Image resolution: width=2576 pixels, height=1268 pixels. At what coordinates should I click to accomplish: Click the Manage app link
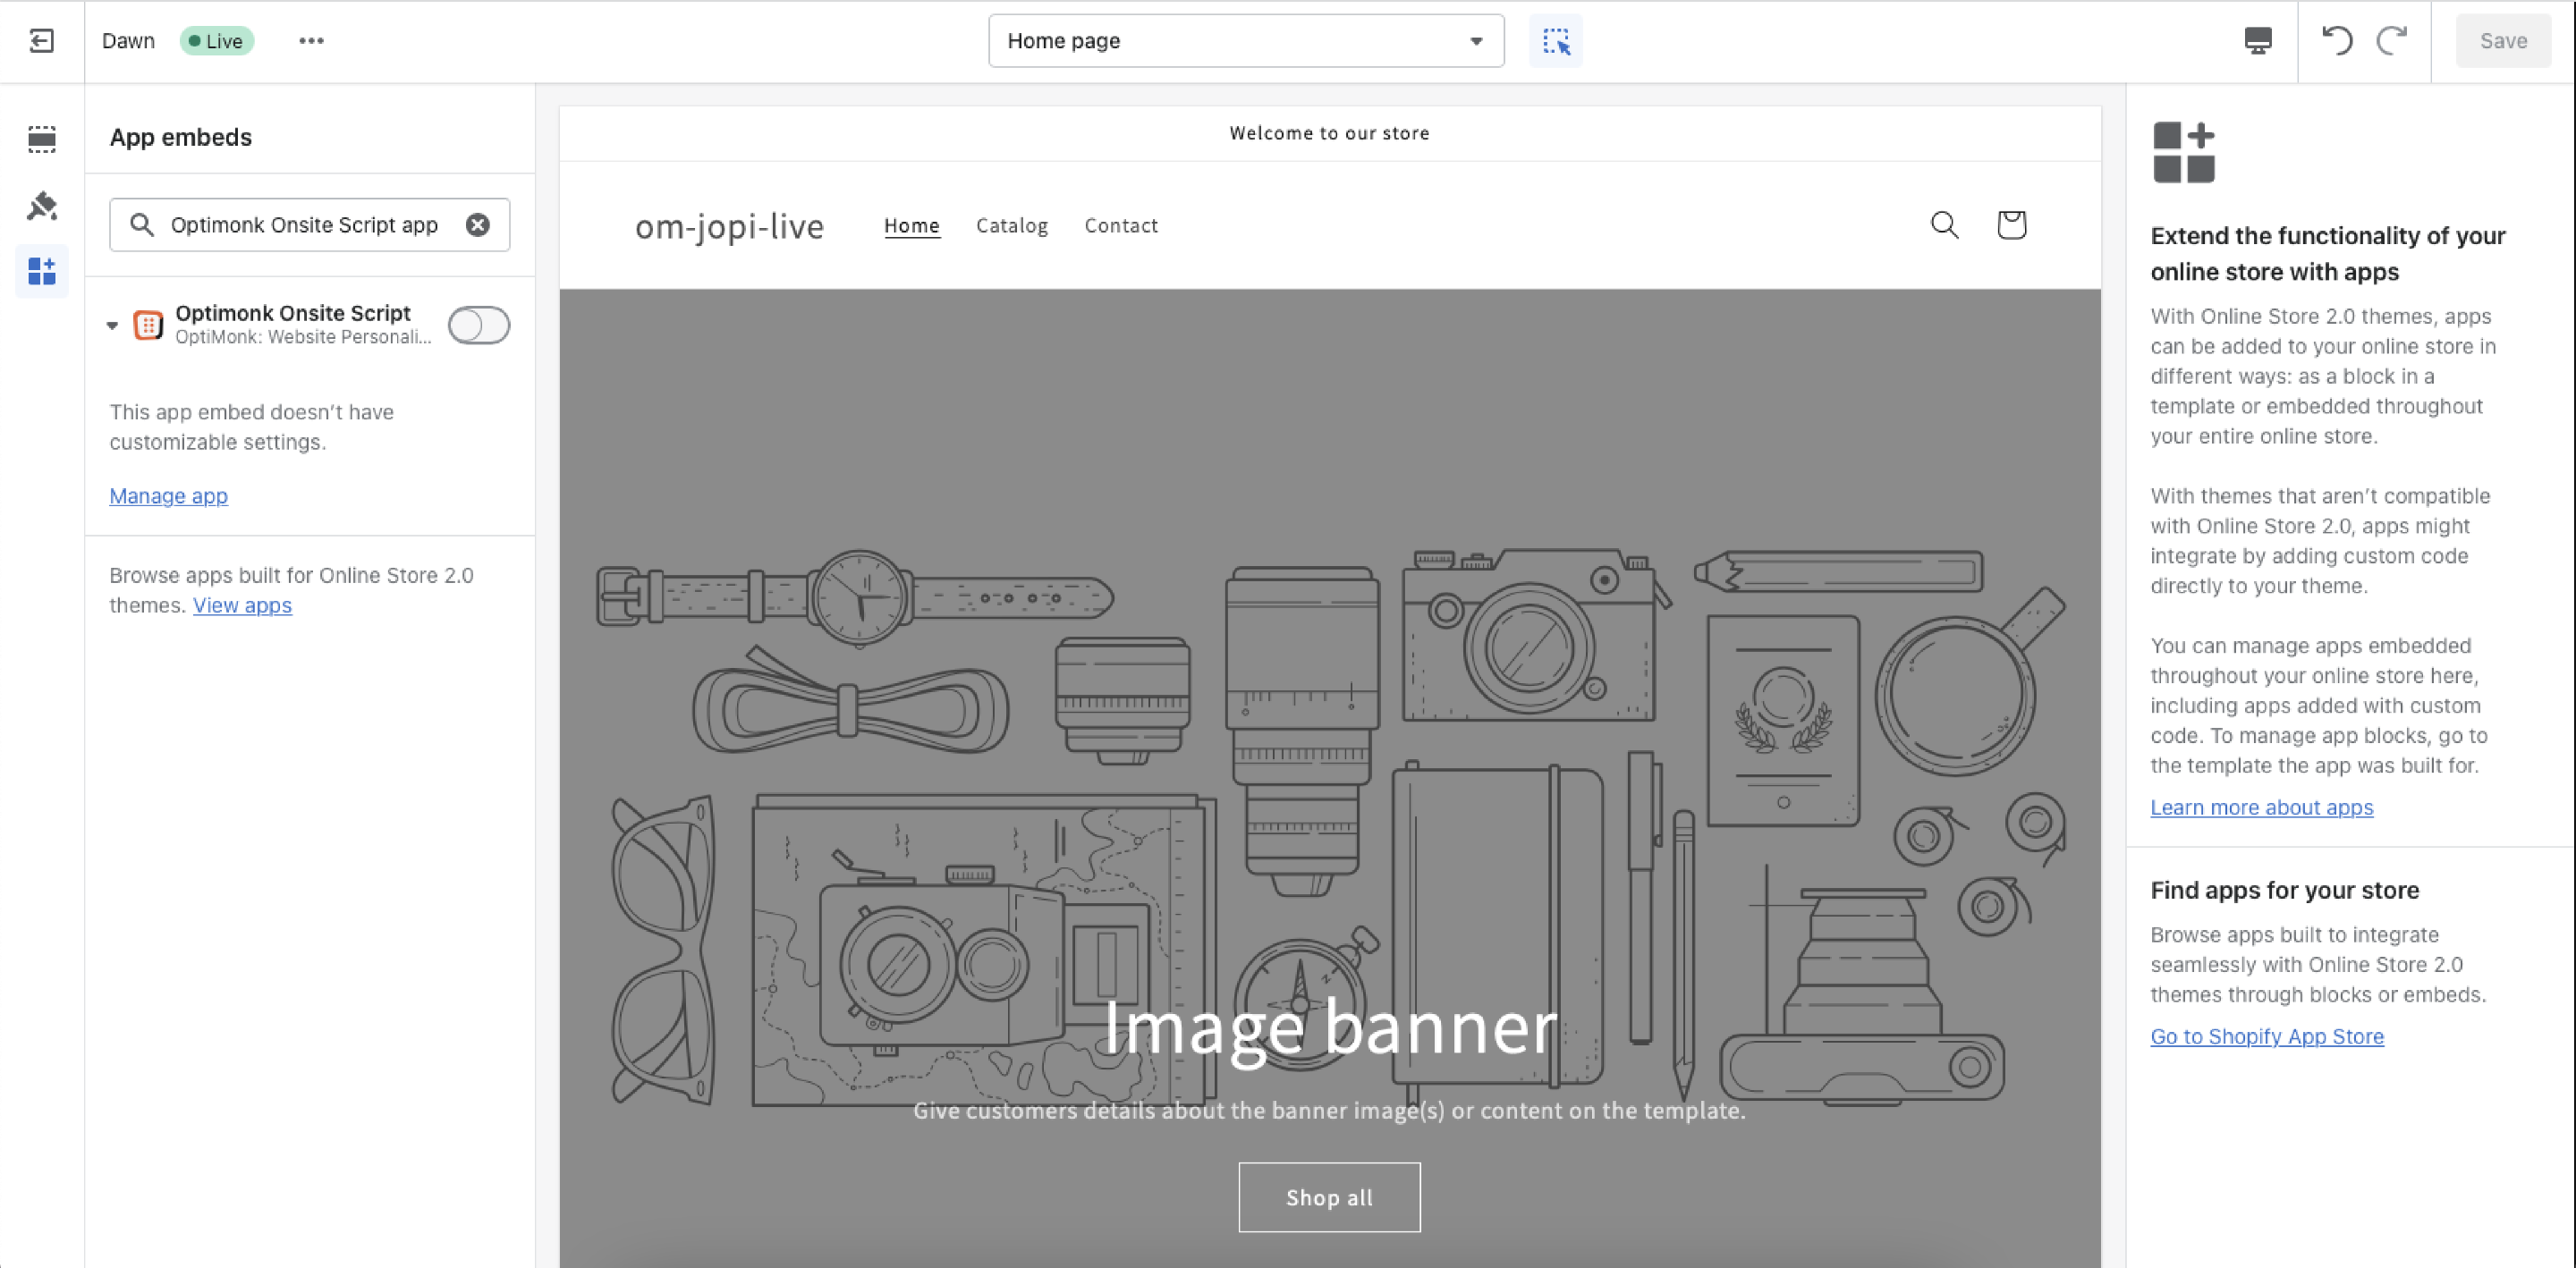[x=168, y=496]
